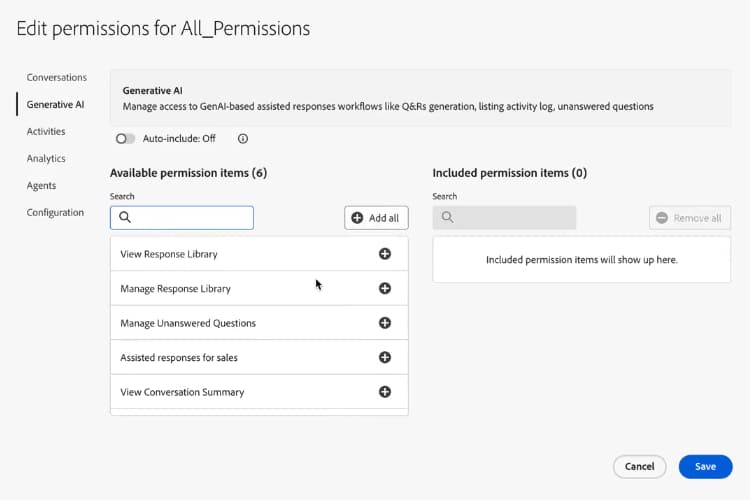
Task: Switch to the Activities section
Action: [46, 131]
